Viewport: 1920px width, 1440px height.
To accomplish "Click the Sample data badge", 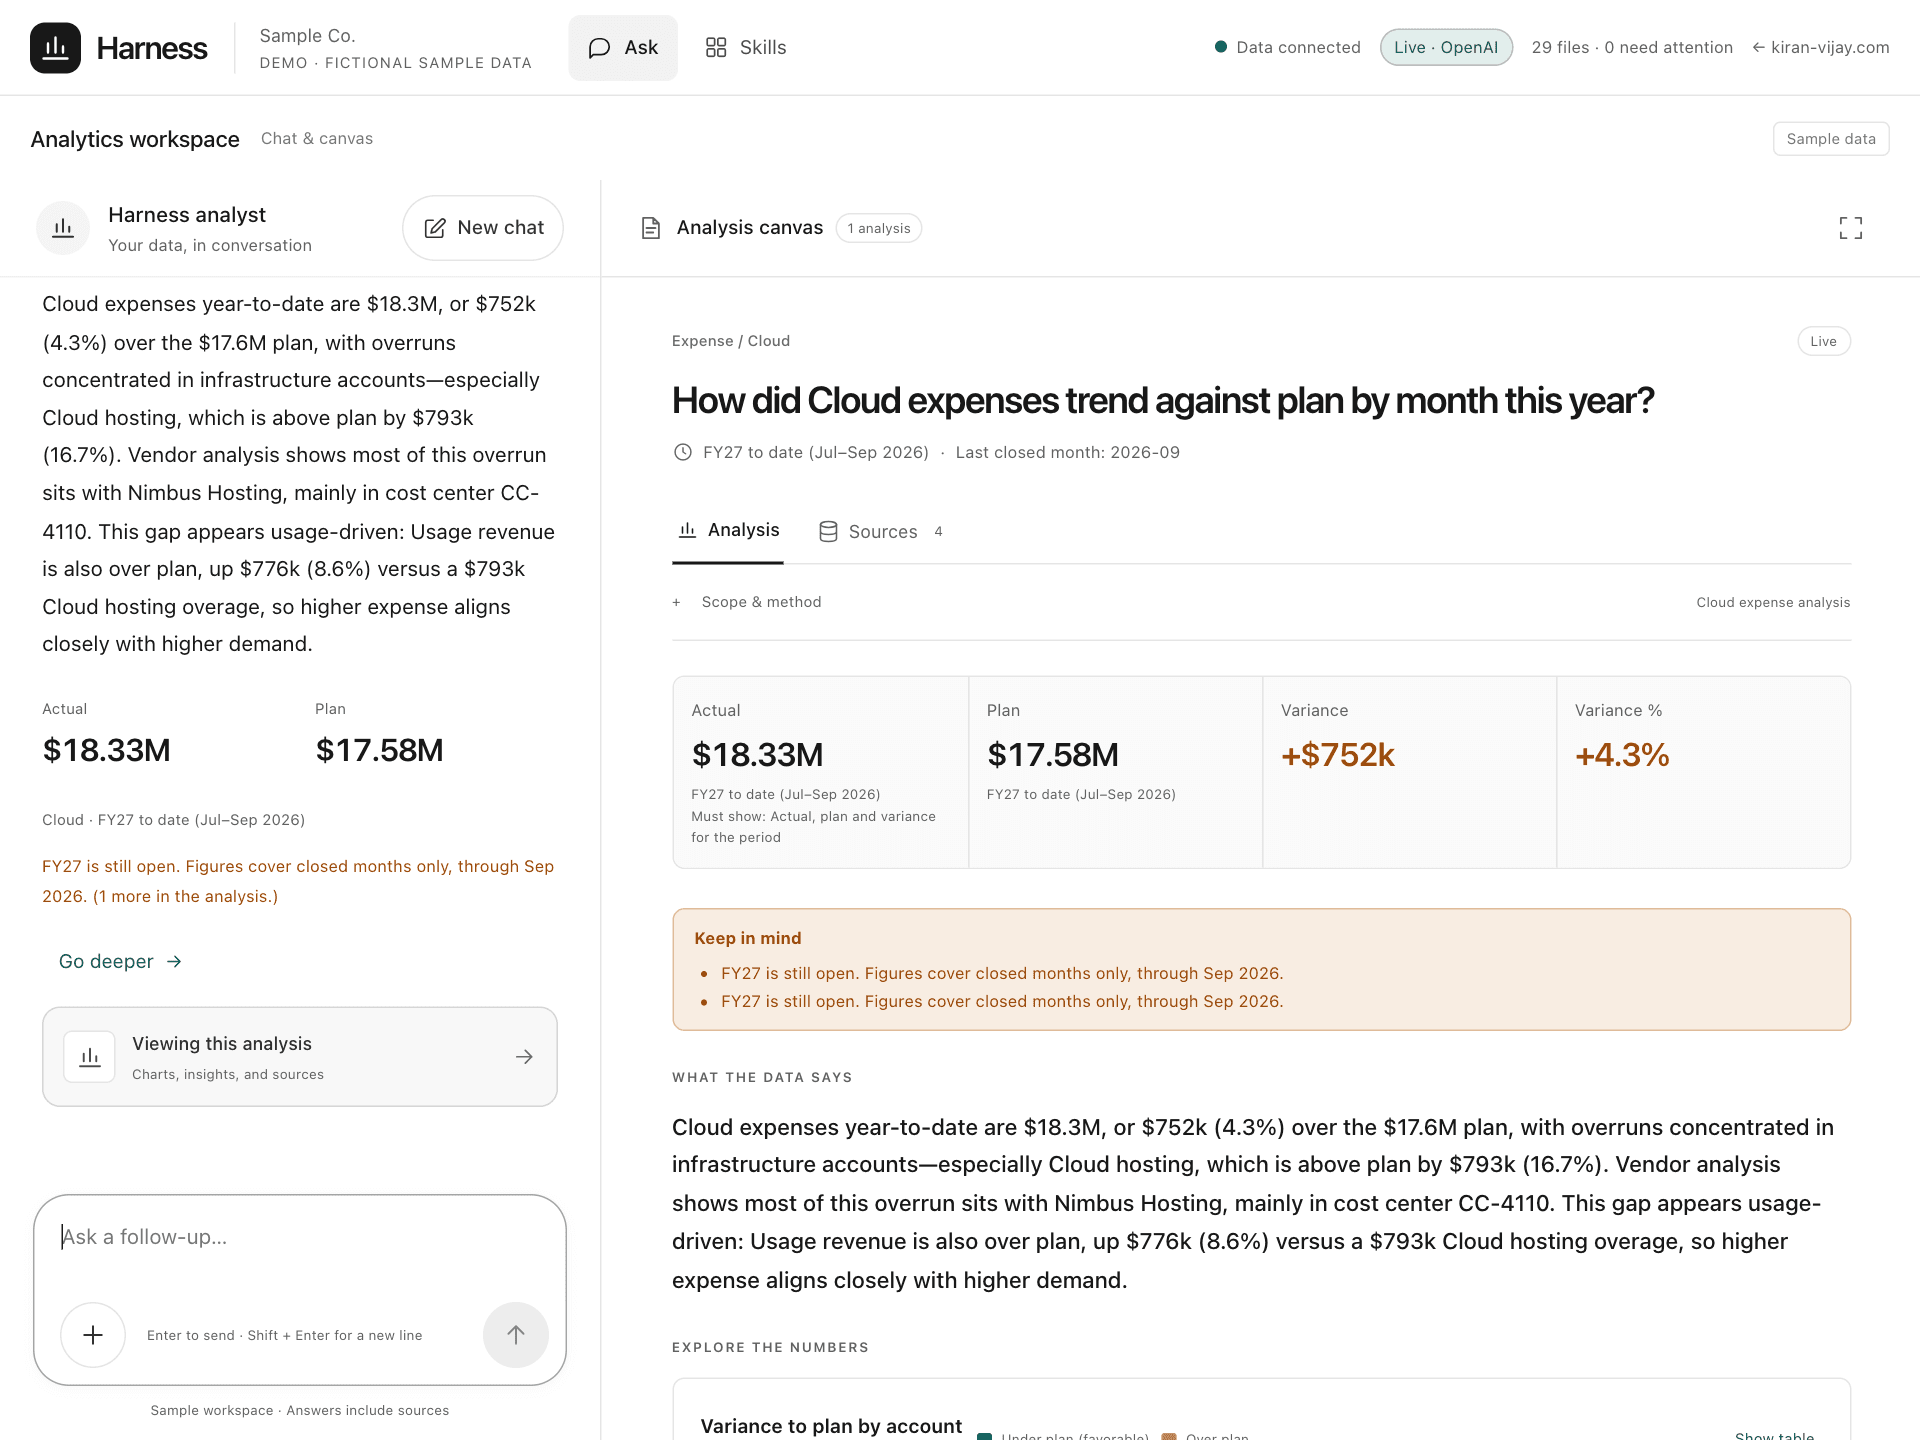I will click(1831, 139).
